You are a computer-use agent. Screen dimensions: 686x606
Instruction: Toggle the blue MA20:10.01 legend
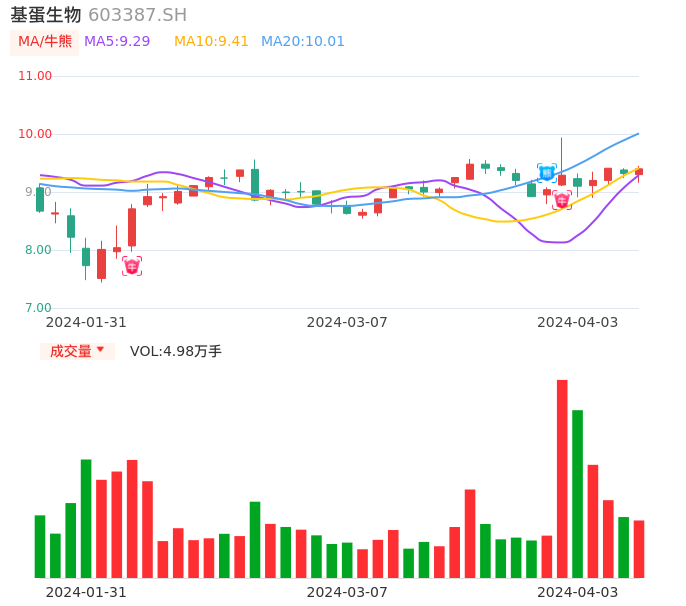pyautogui.click(x=303, y=42)
